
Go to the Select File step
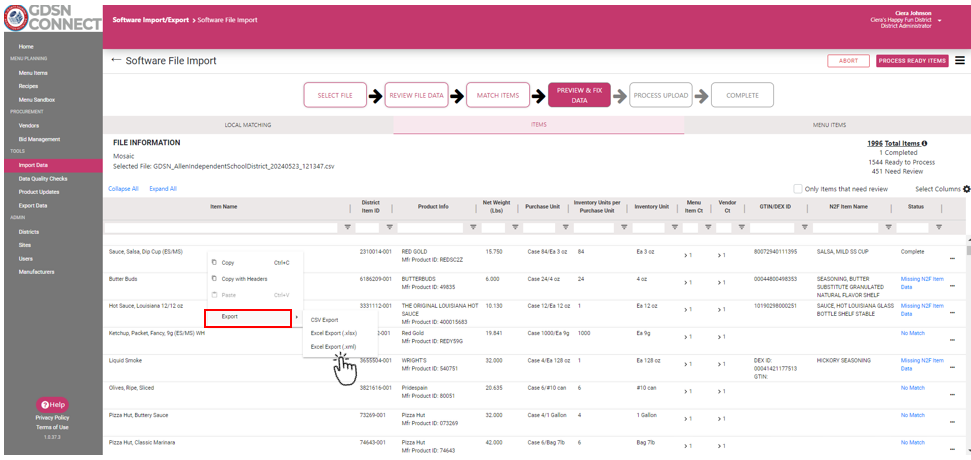[x=335, y=95]
